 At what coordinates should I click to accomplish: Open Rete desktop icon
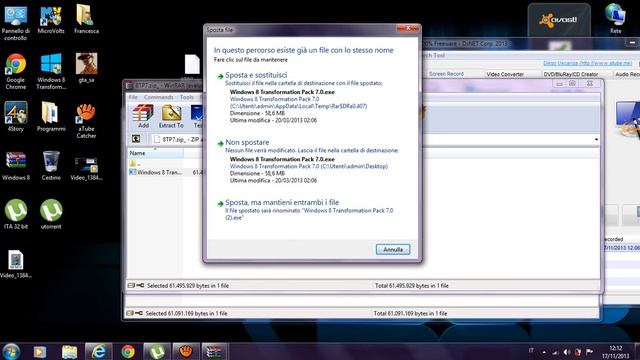[x=615, y=19]
